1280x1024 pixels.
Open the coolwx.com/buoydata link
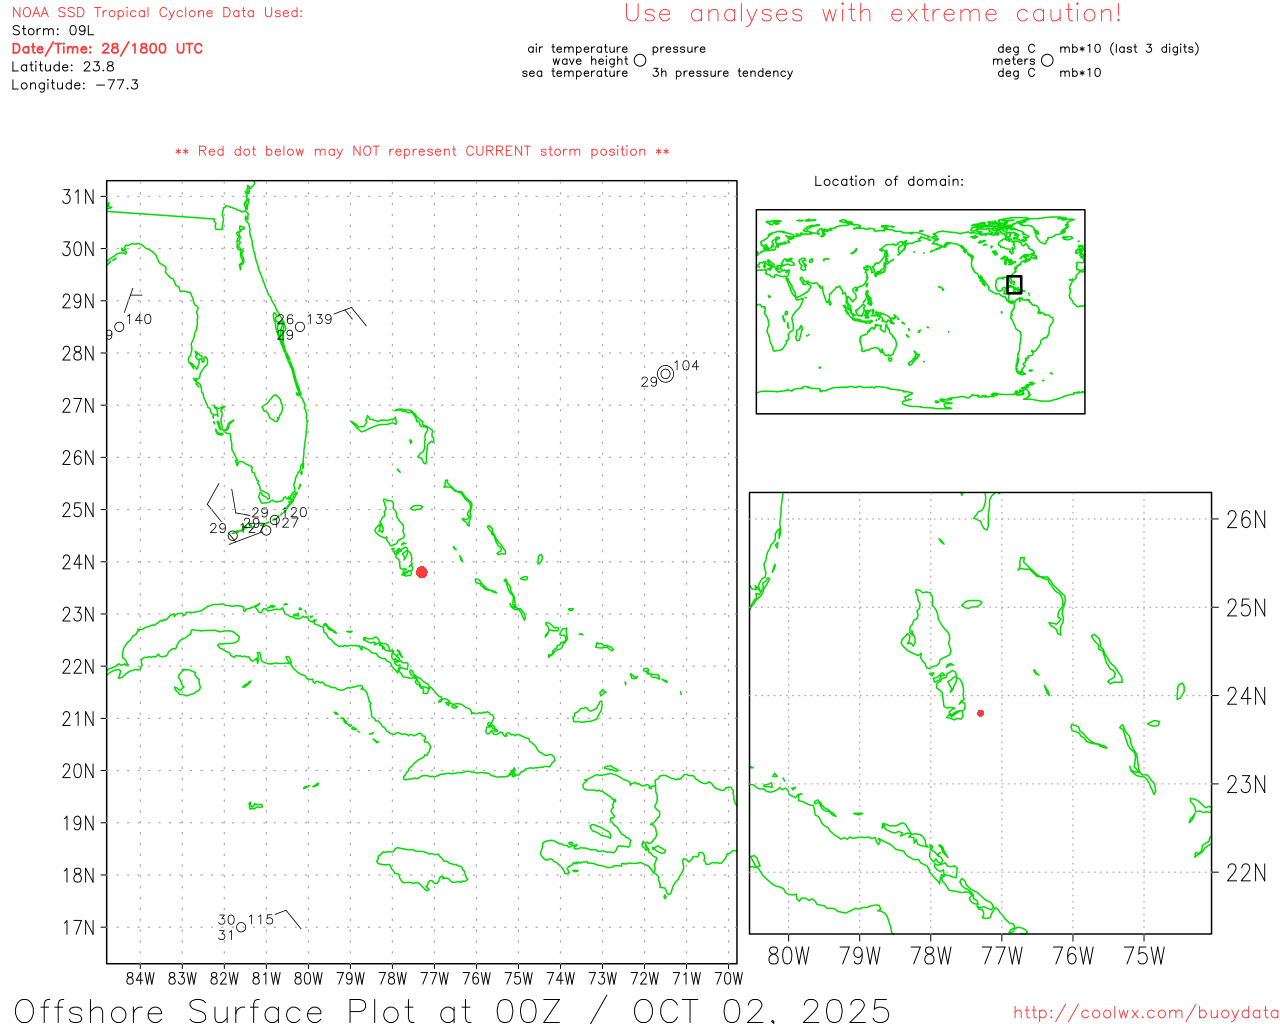1145,1013
